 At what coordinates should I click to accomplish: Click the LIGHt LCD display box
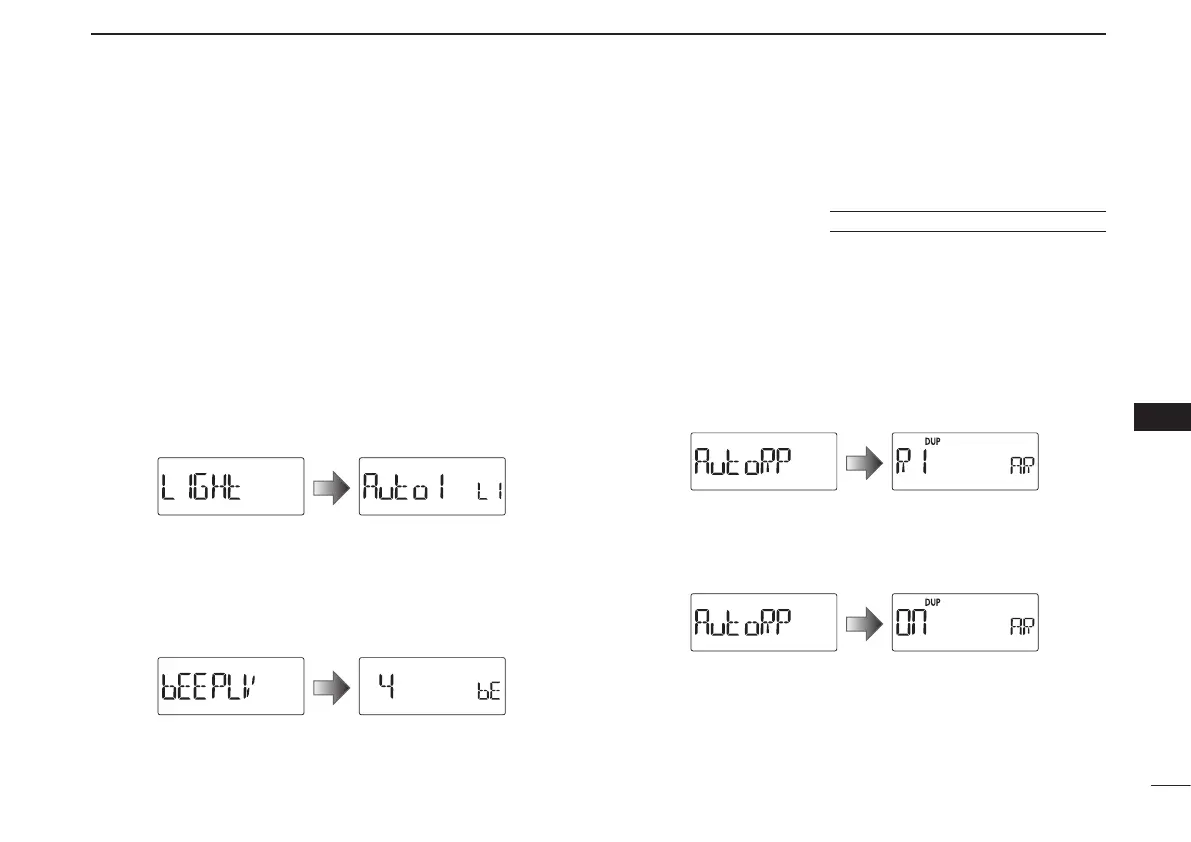[231, 487]
